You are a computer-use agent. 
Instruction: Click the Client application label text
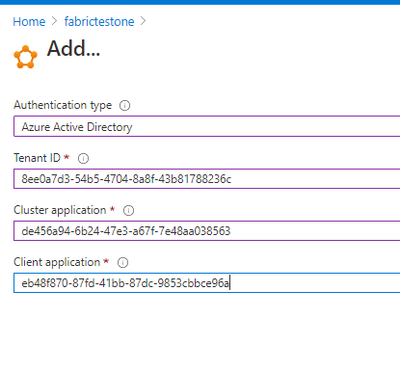[57, 262]
